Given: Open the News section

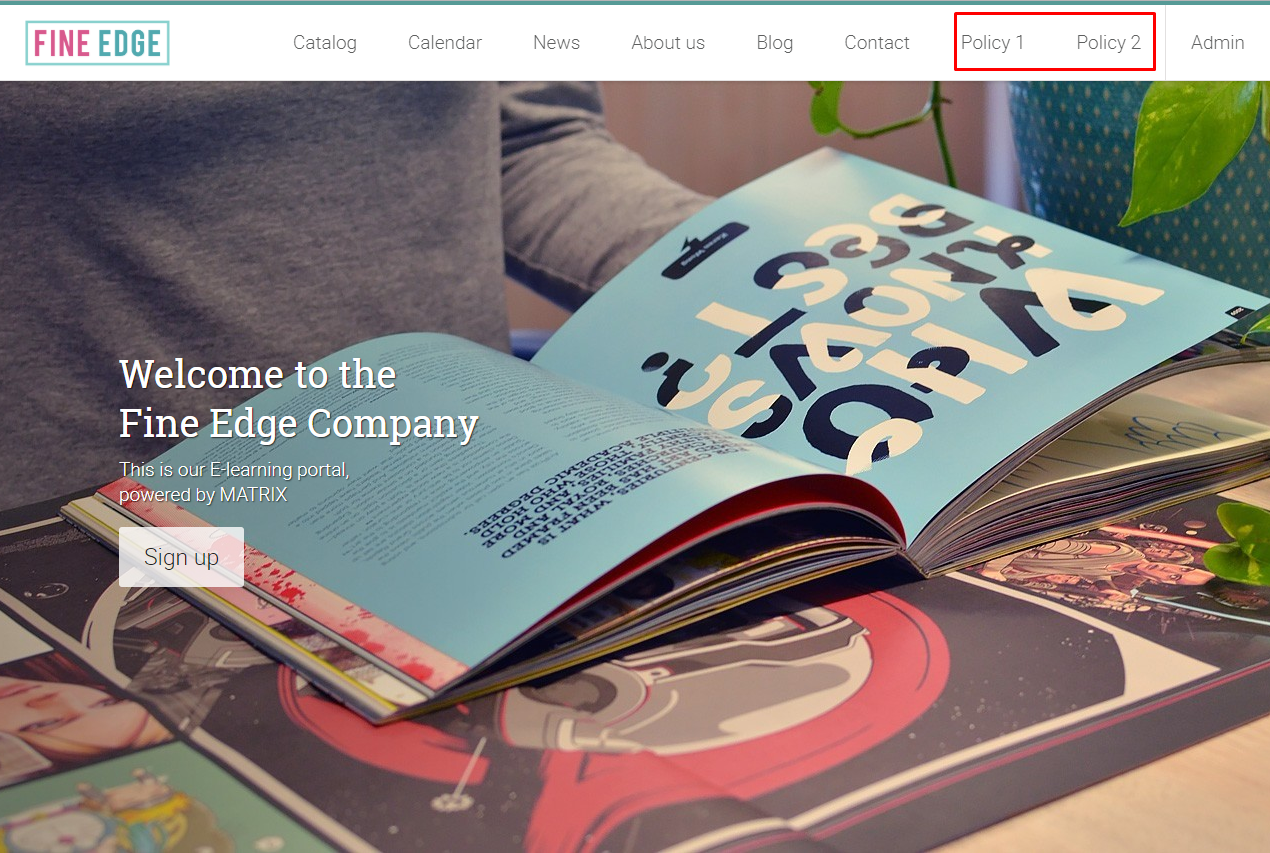Looking at the screenshot, I should pos(556,43).
